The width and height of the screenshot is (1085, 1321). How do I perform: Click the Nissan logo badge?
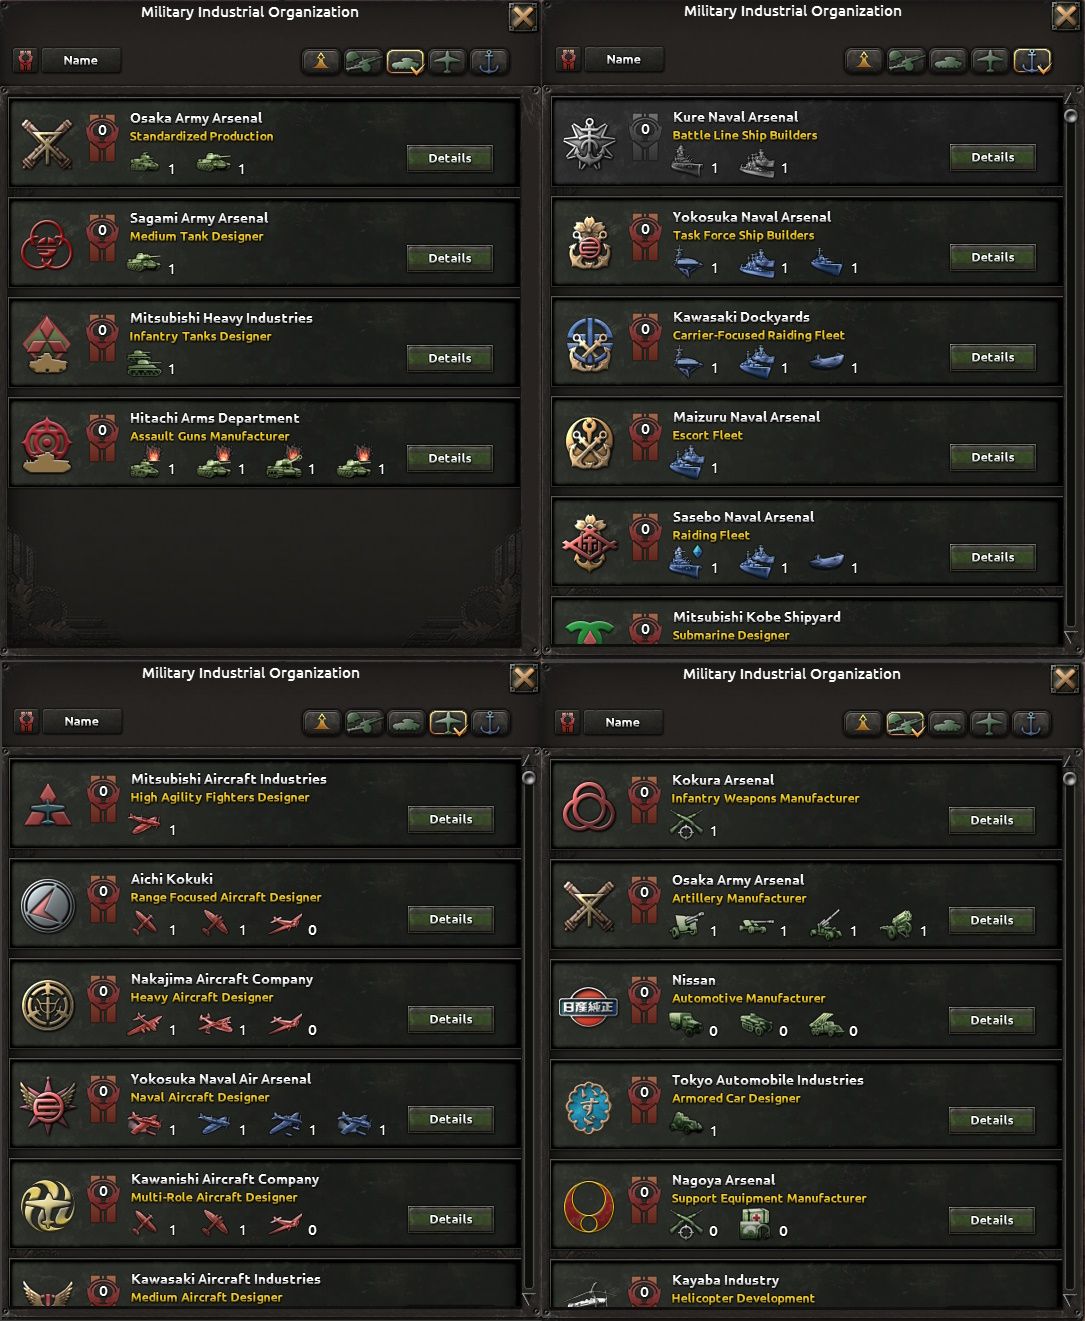pos(588,1006)
